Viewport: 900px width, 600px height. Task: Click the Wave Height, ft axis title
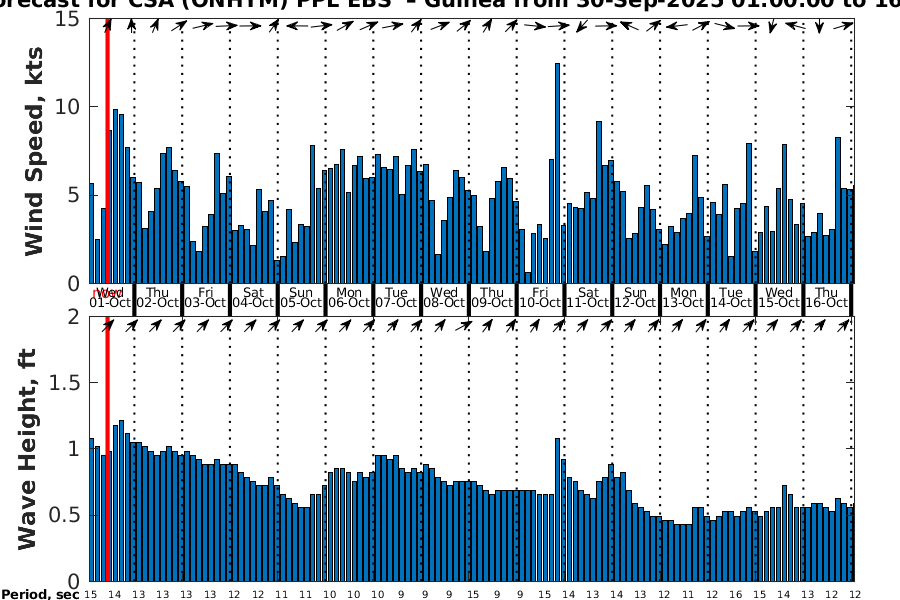pyautogui.click(x=28, y=448)
